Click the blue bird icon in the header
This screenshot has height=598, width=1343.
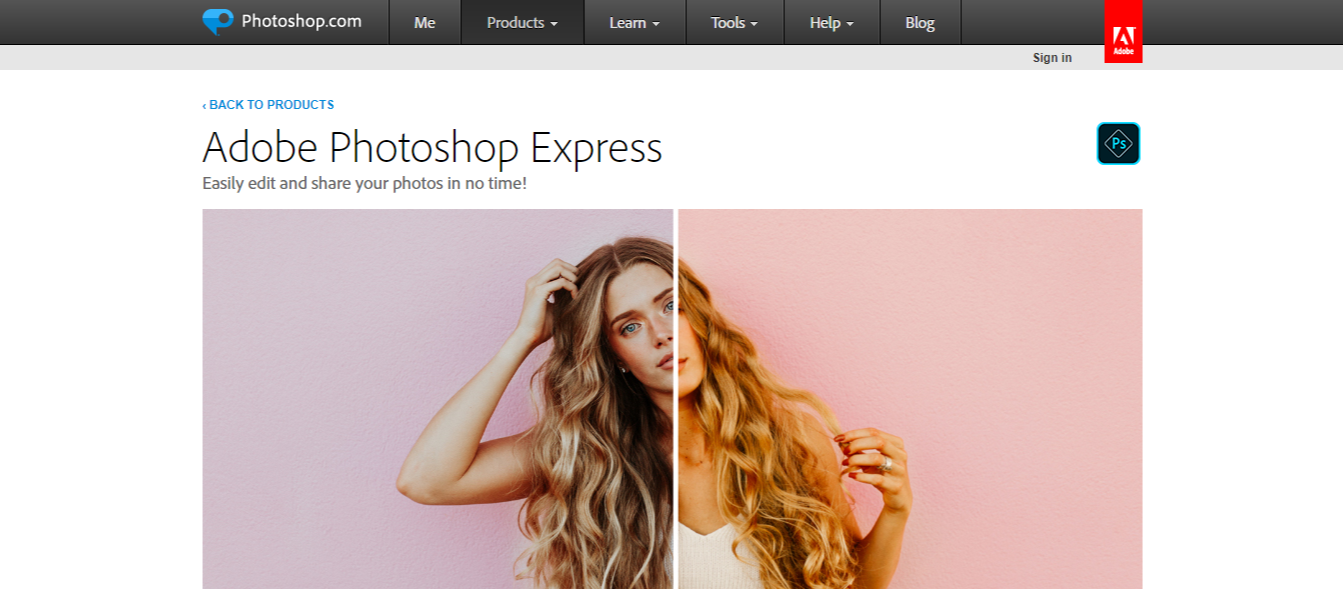click(218, 20)
